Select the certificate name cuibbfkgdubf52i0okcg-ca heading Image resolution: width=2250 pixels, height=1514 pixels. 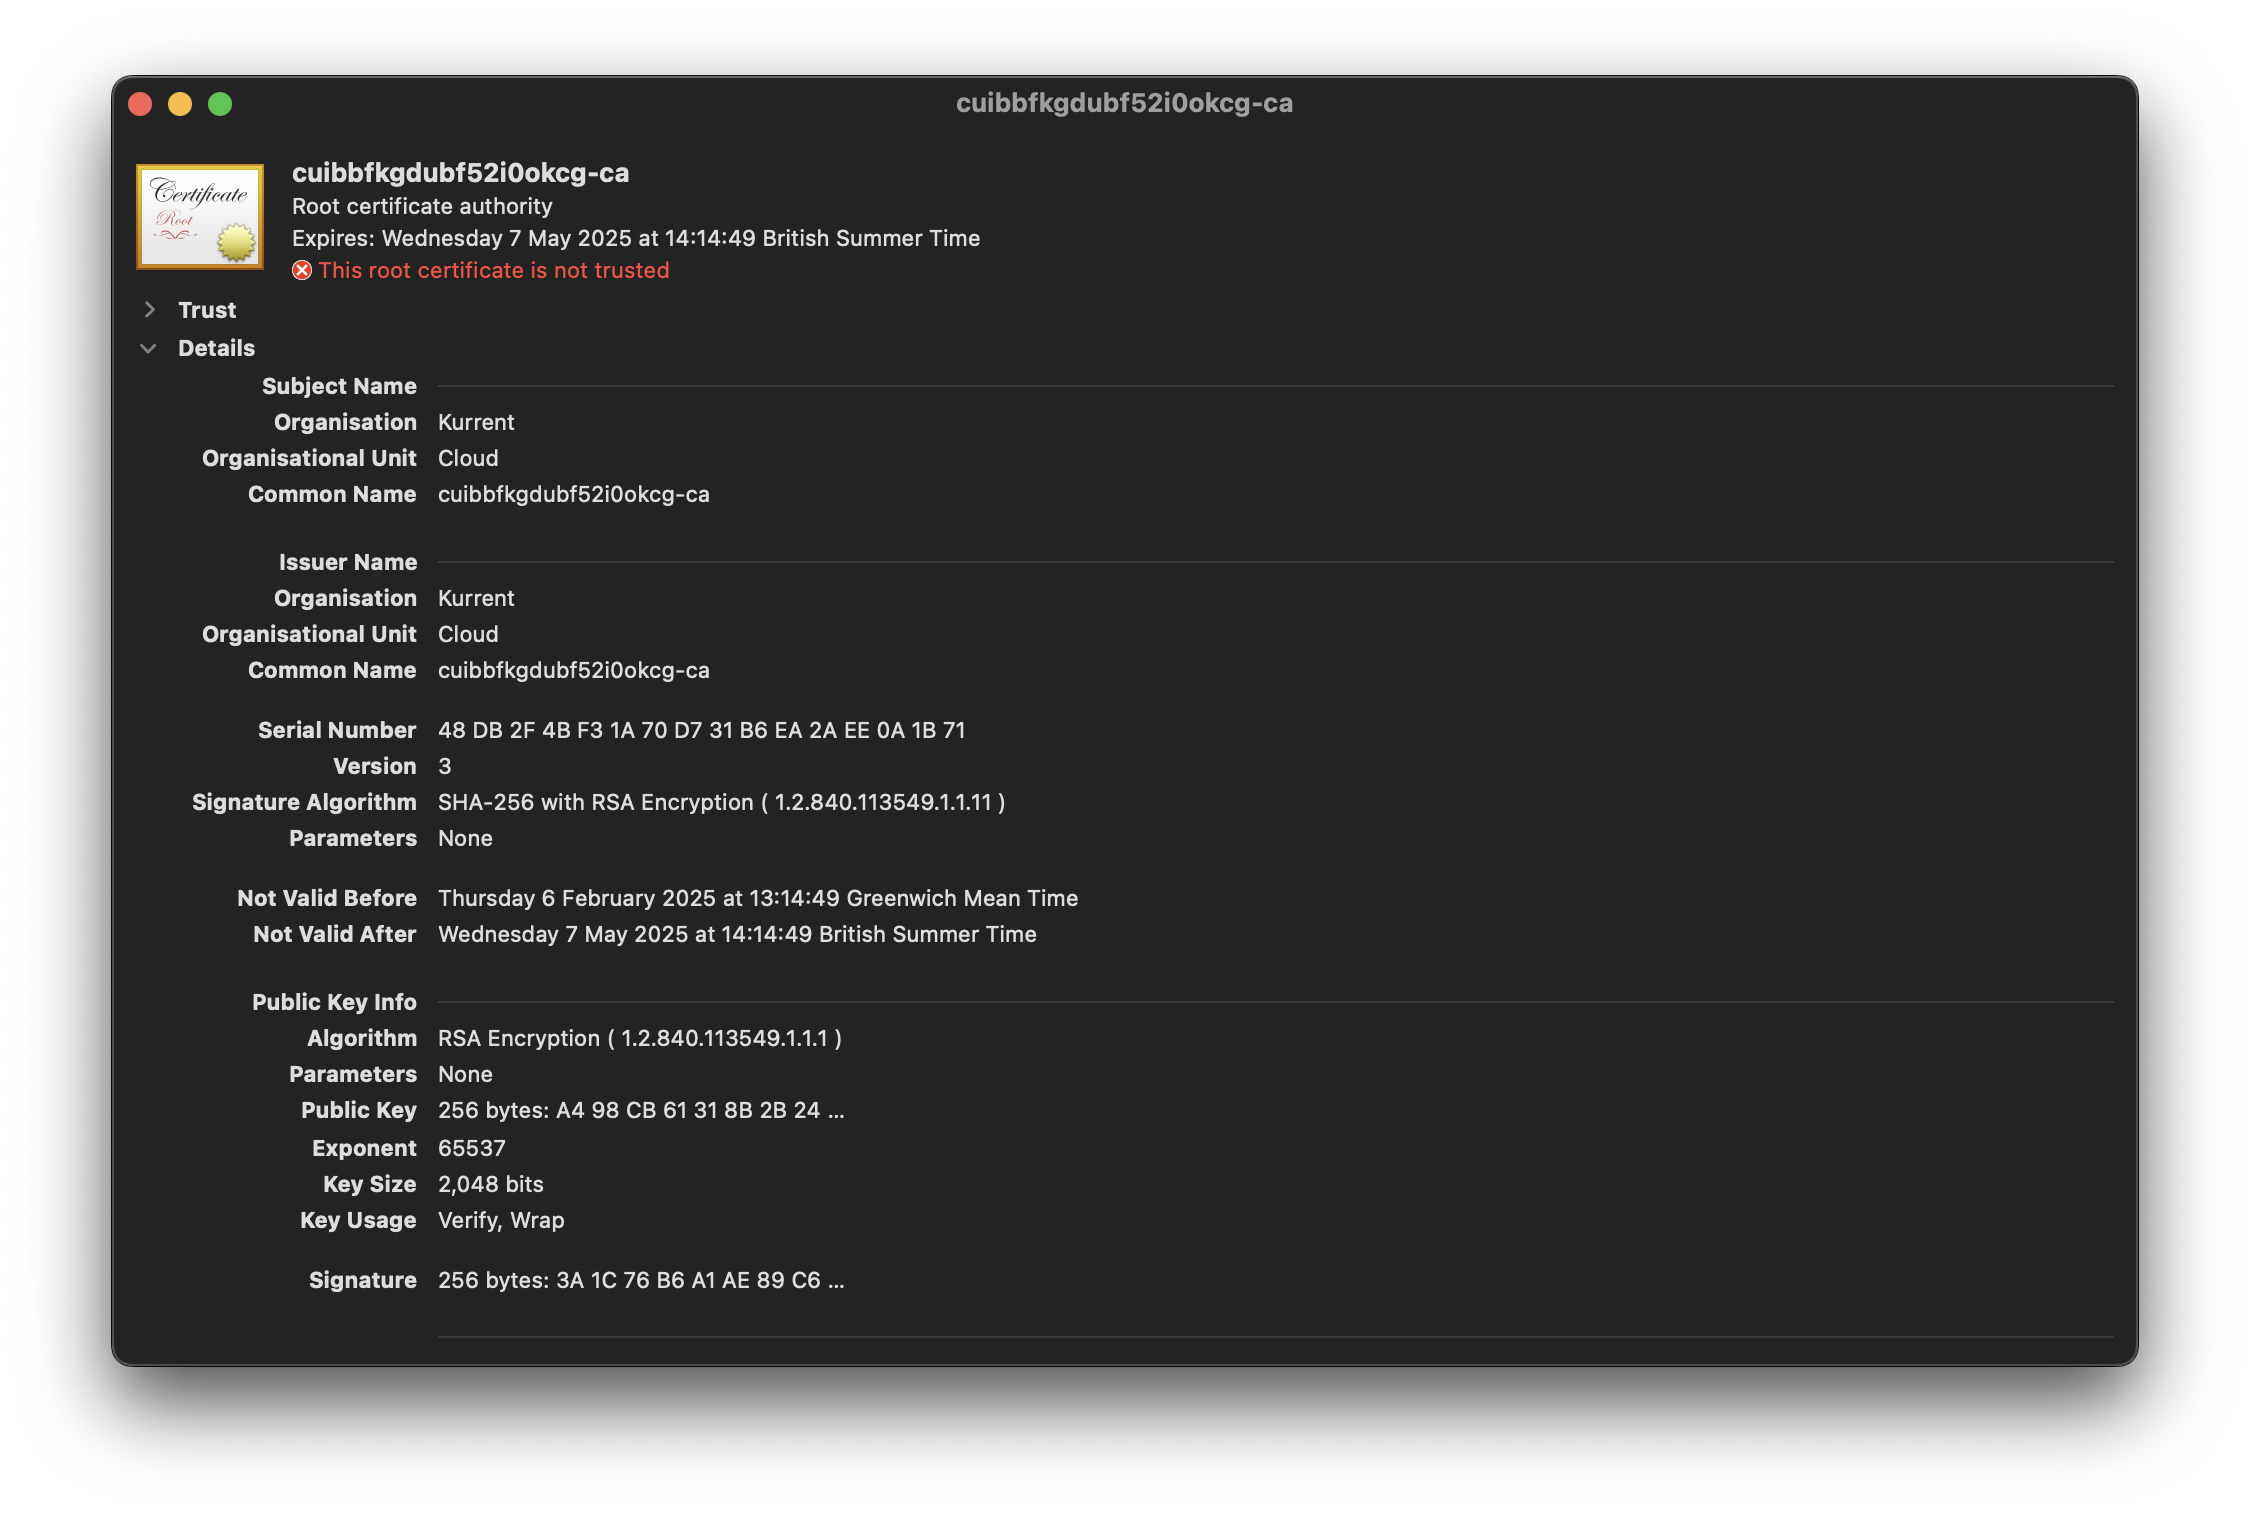pos(460,172)
